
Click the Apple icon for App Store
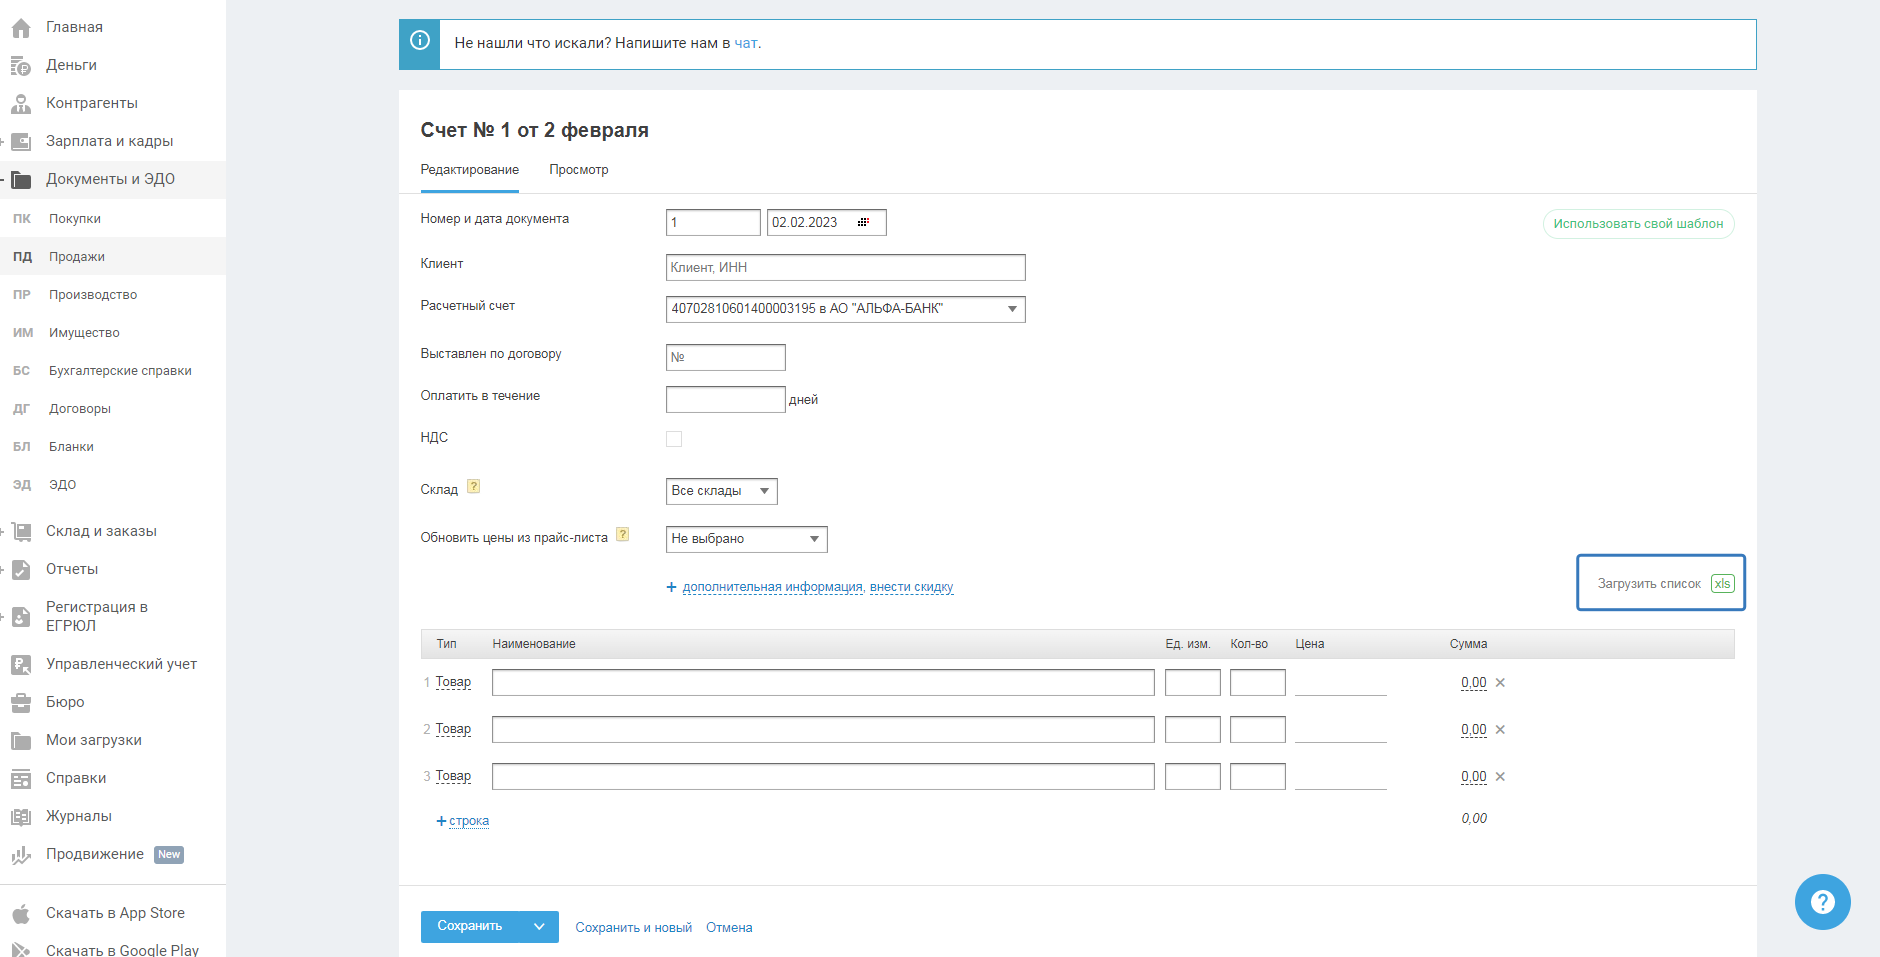(21, 914)
